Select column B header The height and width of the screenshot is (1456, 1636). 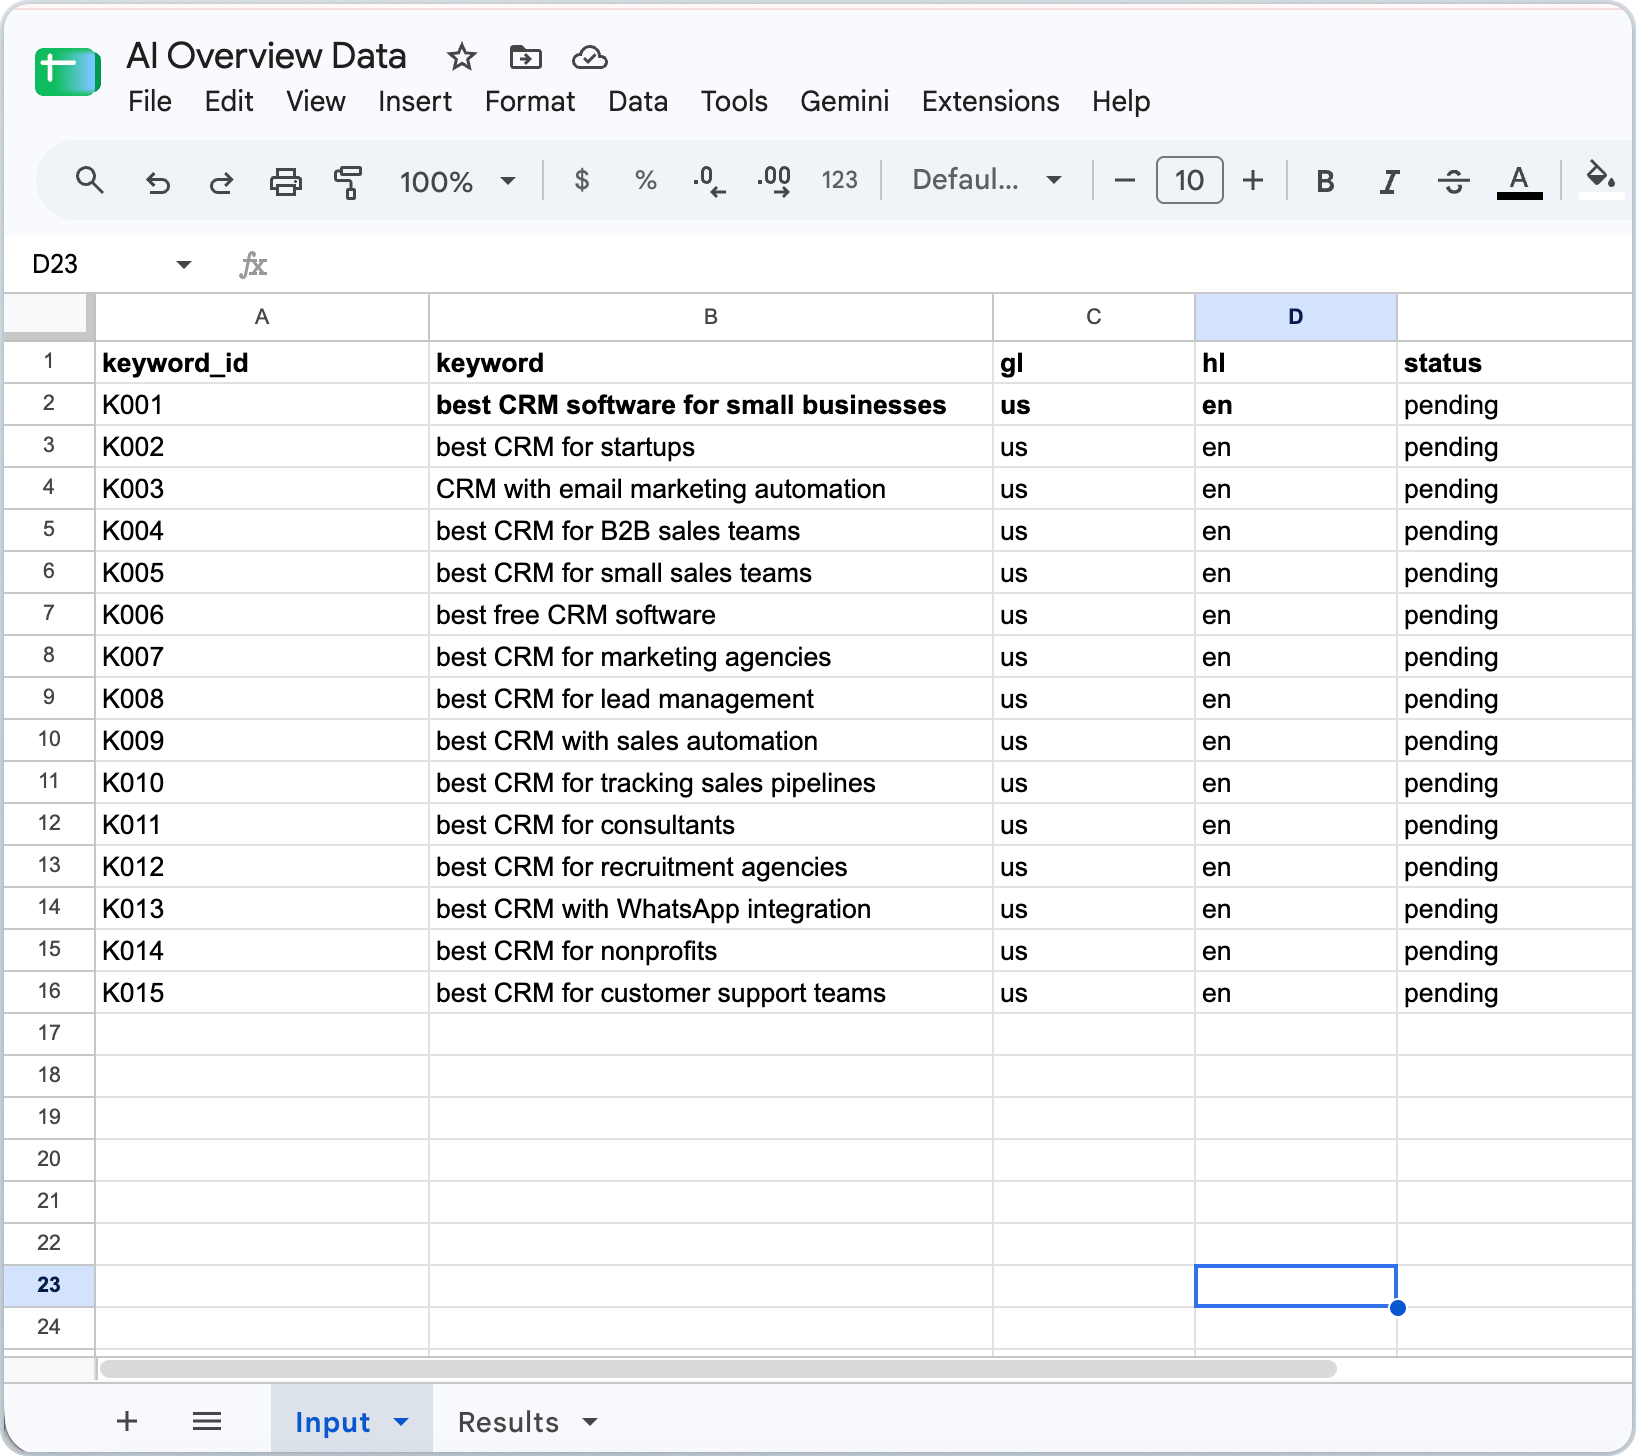coord(711,317)
